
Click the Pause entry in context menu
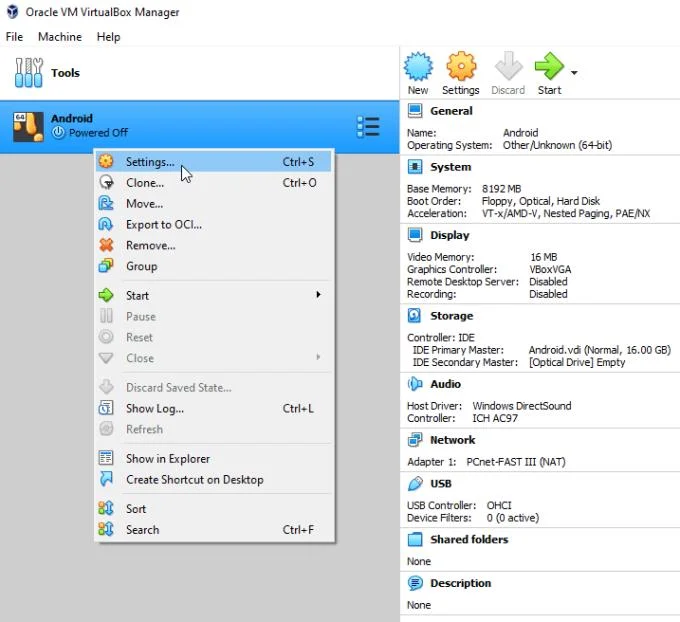pos(214,316)
